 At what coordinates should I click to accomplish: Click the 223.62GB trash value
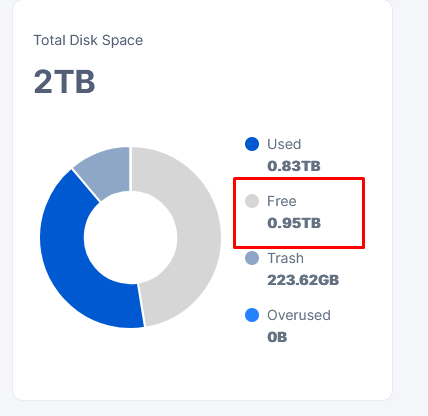[303, 280]
